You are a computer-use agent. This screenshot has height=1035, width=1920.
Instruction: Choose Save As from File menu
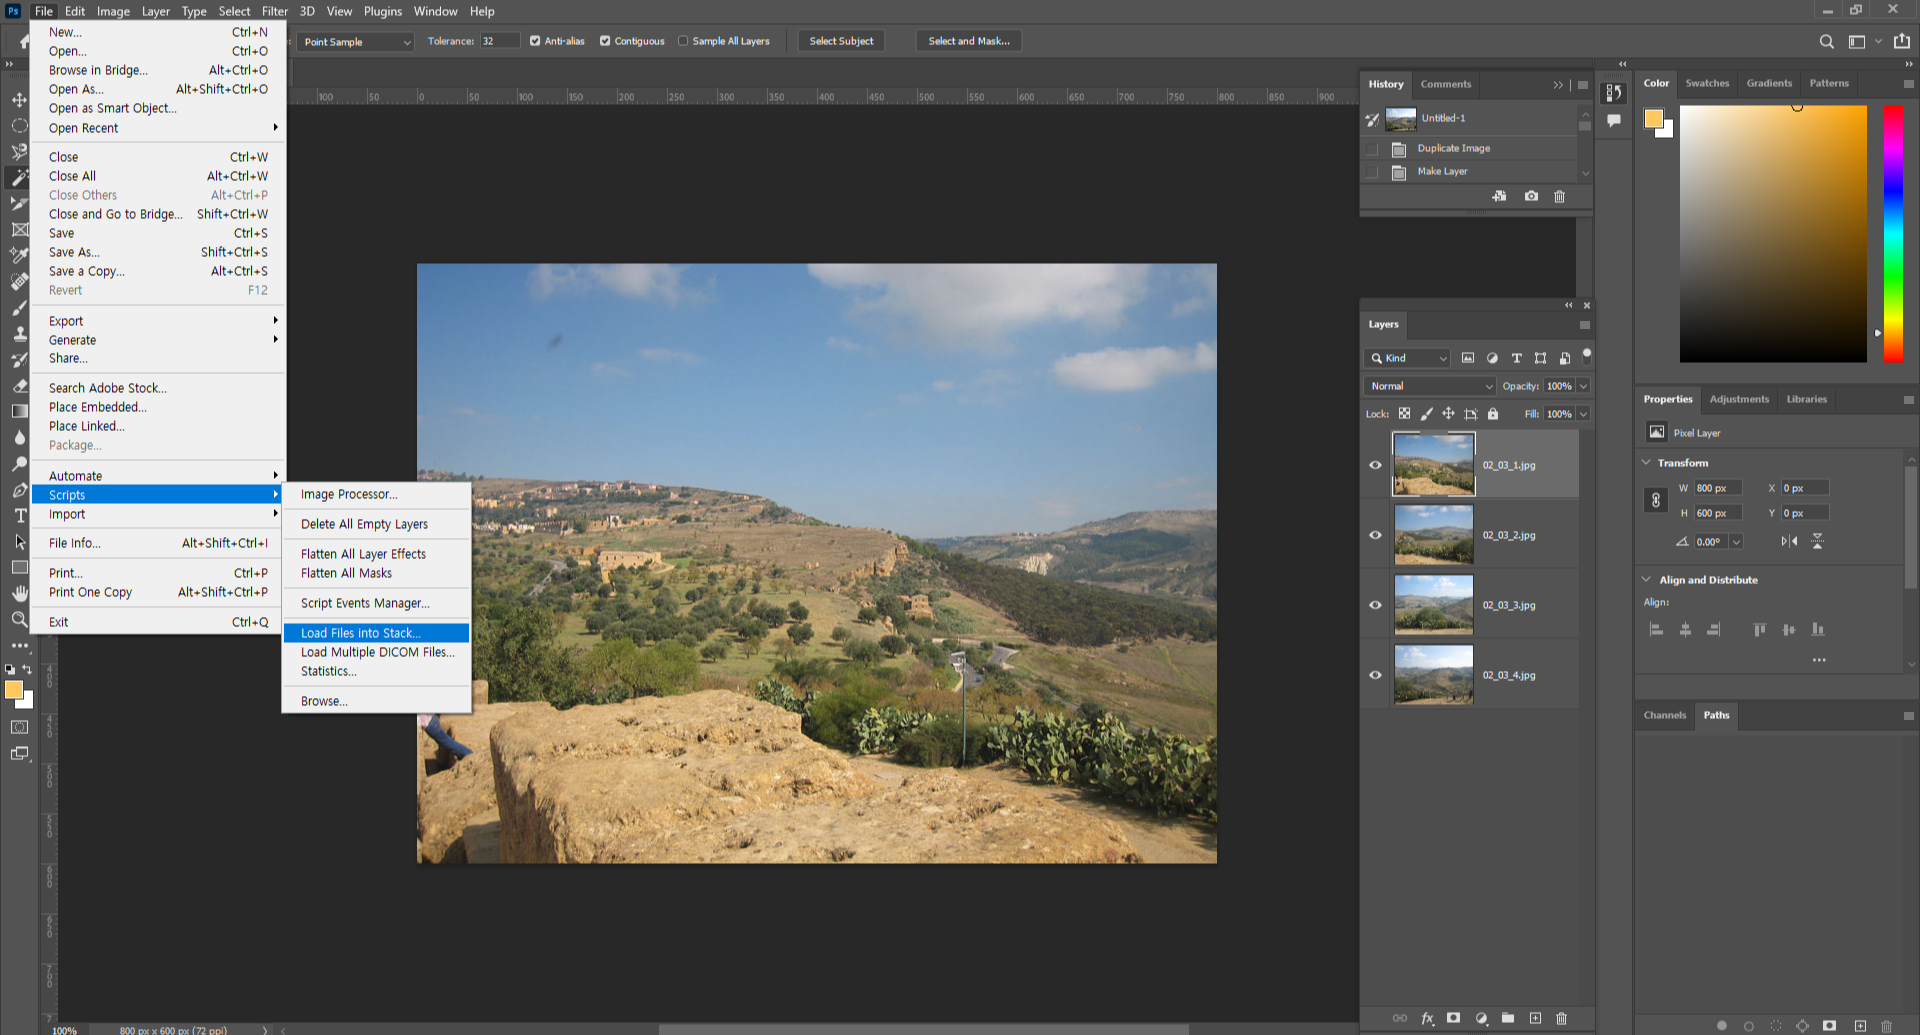pyautogui.click(x=159, y=252)
